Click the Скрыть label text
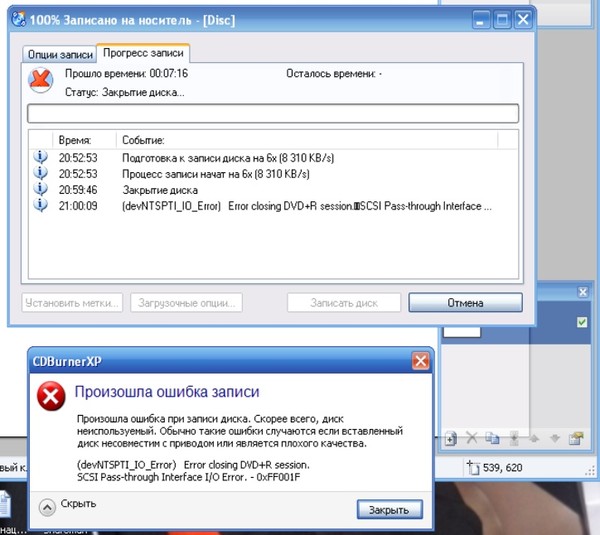This screenshot has height=535, width=600. pyautogui.click(x=78, y=503)
